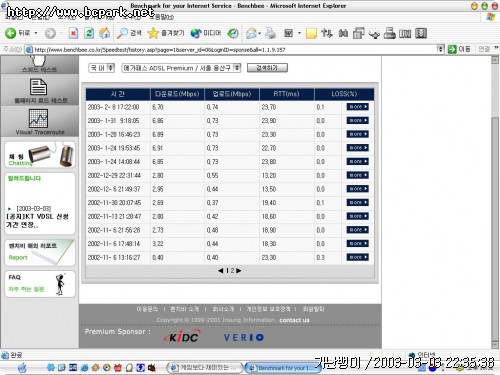Go to results page 2
The height and width of the screenshot is (375, 500).
tap(233, 271)
